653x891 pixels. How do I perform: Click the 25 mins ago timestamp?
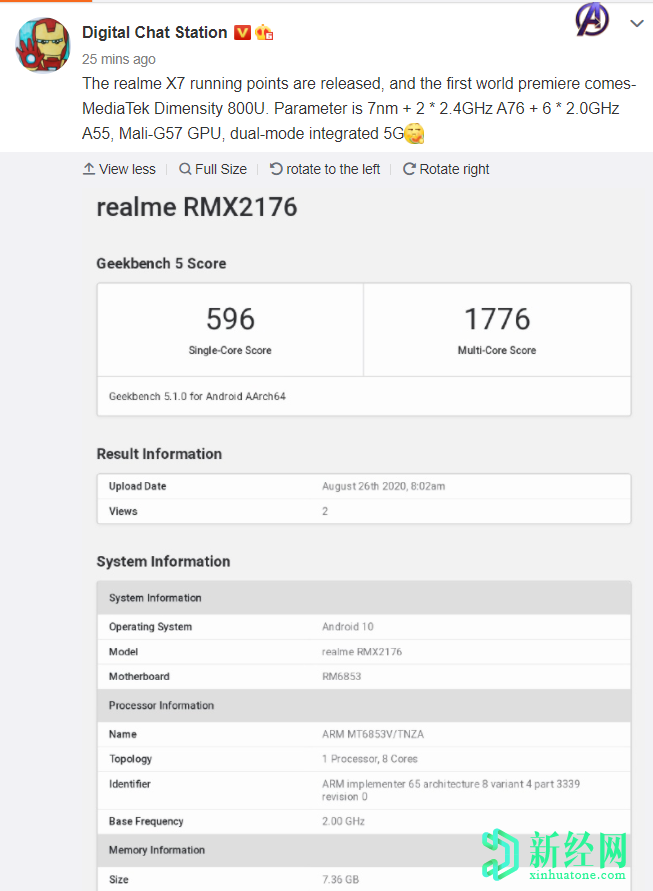[x=117, y=59]
